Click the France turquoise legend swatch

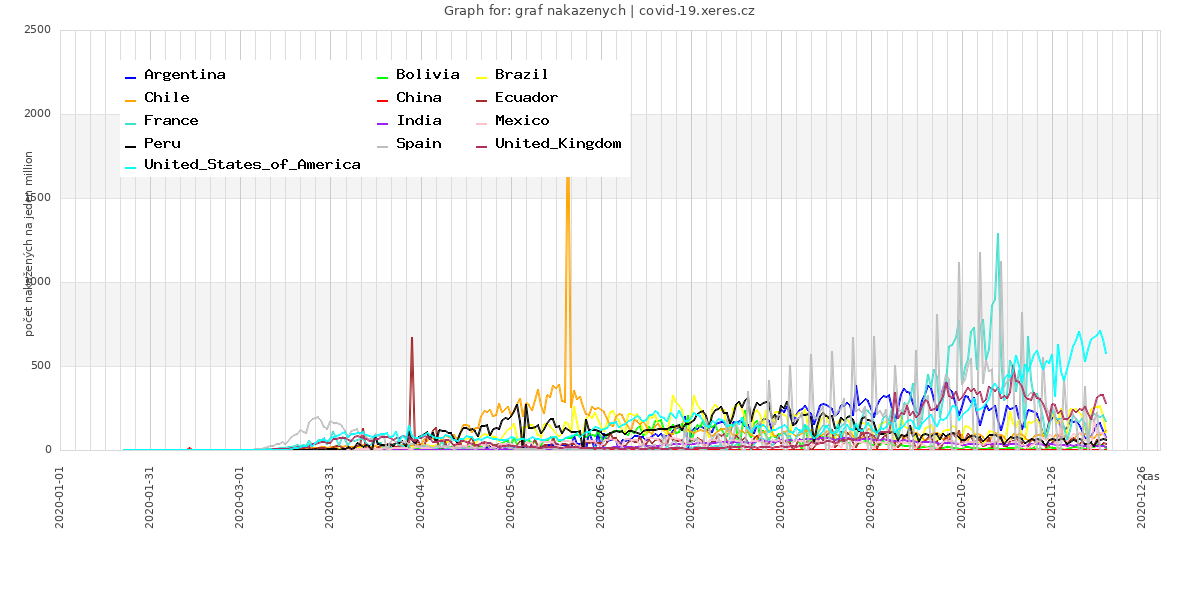pyautogui.click(x=130, y=123)
